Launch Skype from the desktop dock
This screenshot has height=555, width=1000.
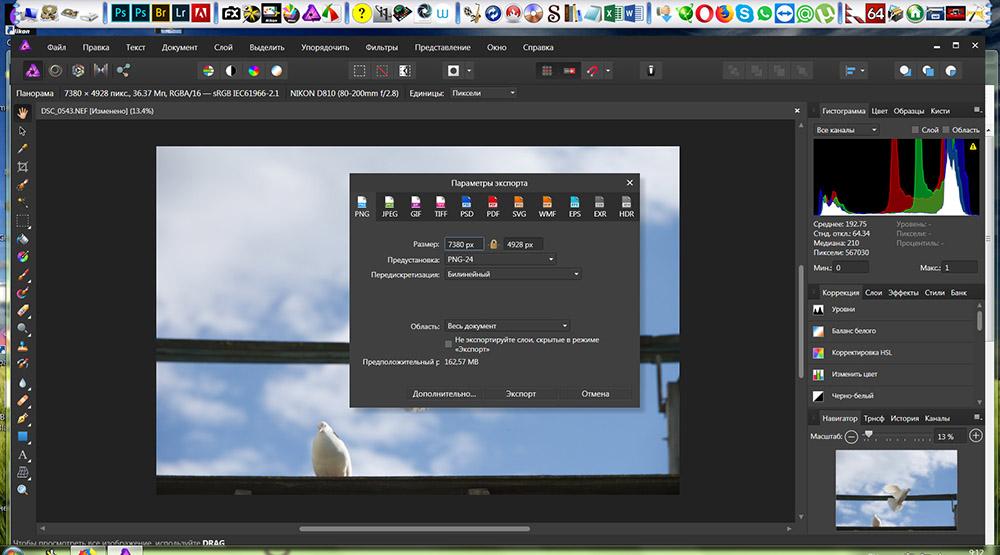744,13
